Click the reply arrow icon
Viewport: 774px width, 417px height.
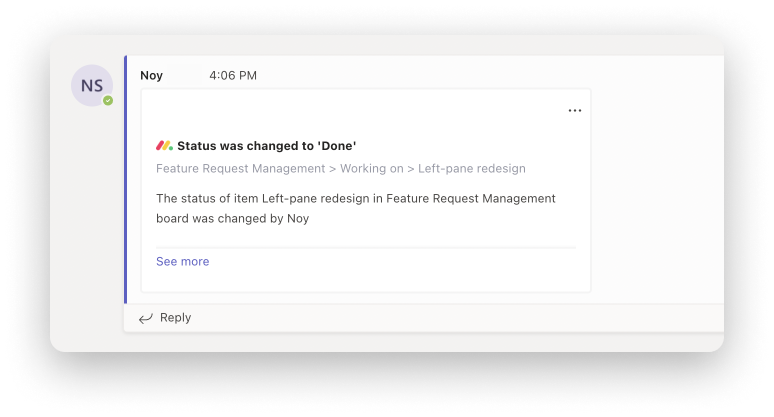coord(146,318)
